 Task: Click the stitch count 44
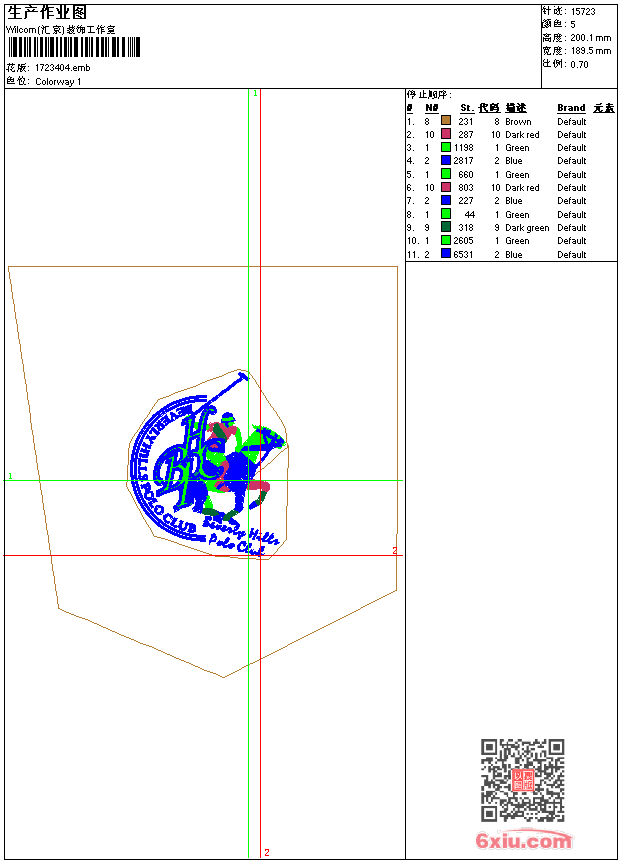point(470,214)
